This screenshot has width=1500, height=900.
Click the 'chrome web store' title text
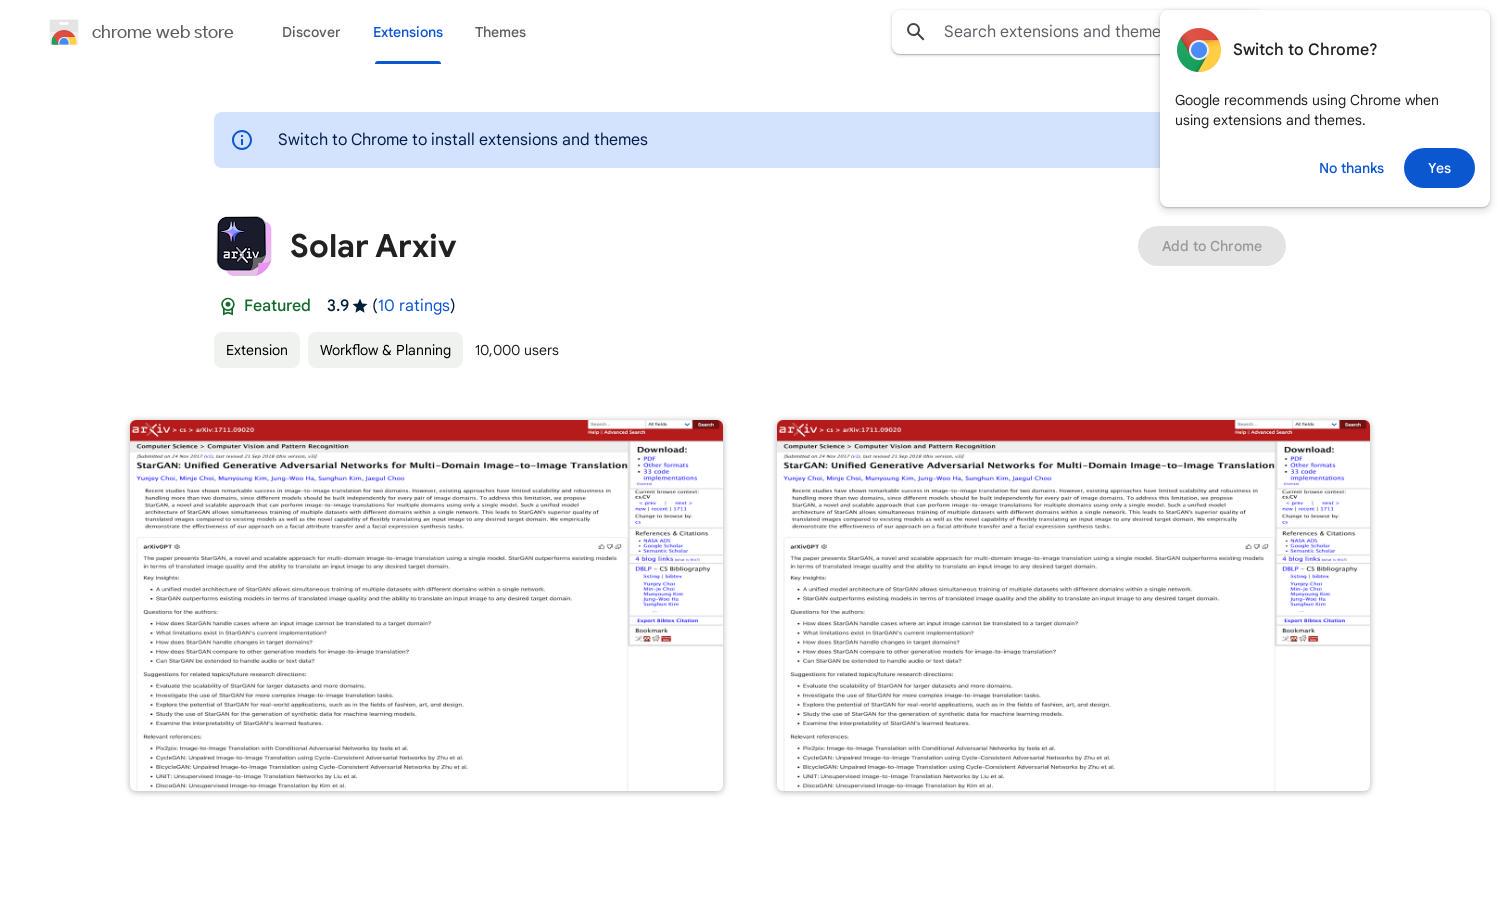(x=163, y=32)
